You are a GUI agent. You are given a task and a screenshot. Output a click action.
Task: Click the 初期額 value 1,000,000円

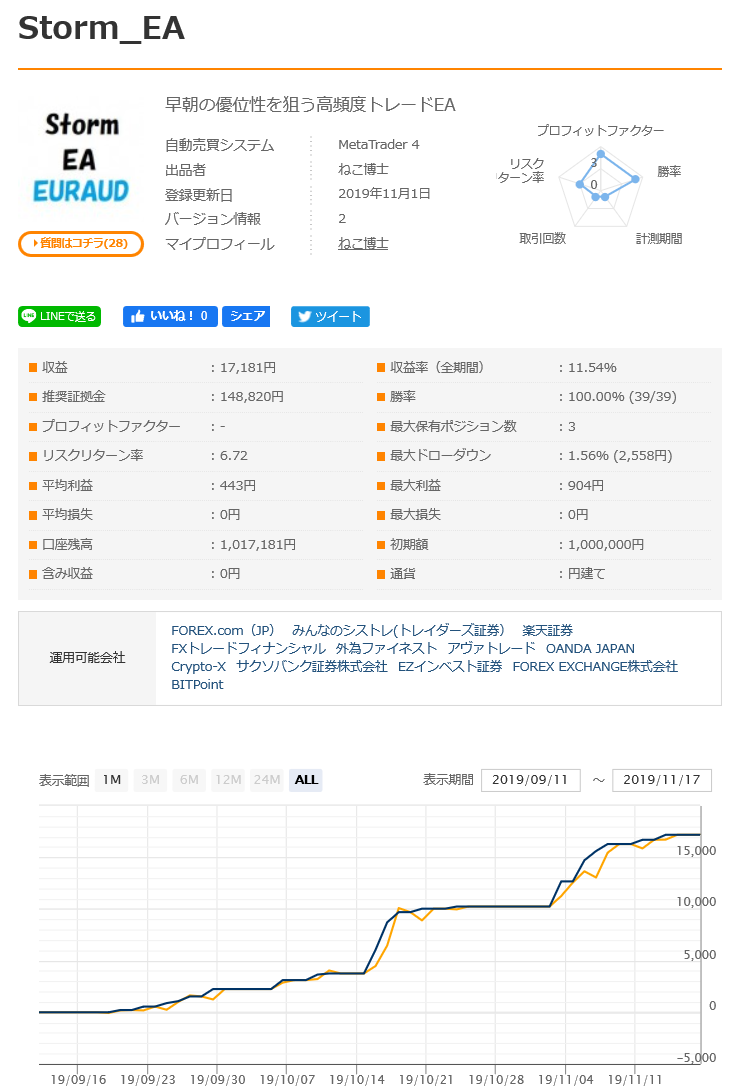coord(606,545)
